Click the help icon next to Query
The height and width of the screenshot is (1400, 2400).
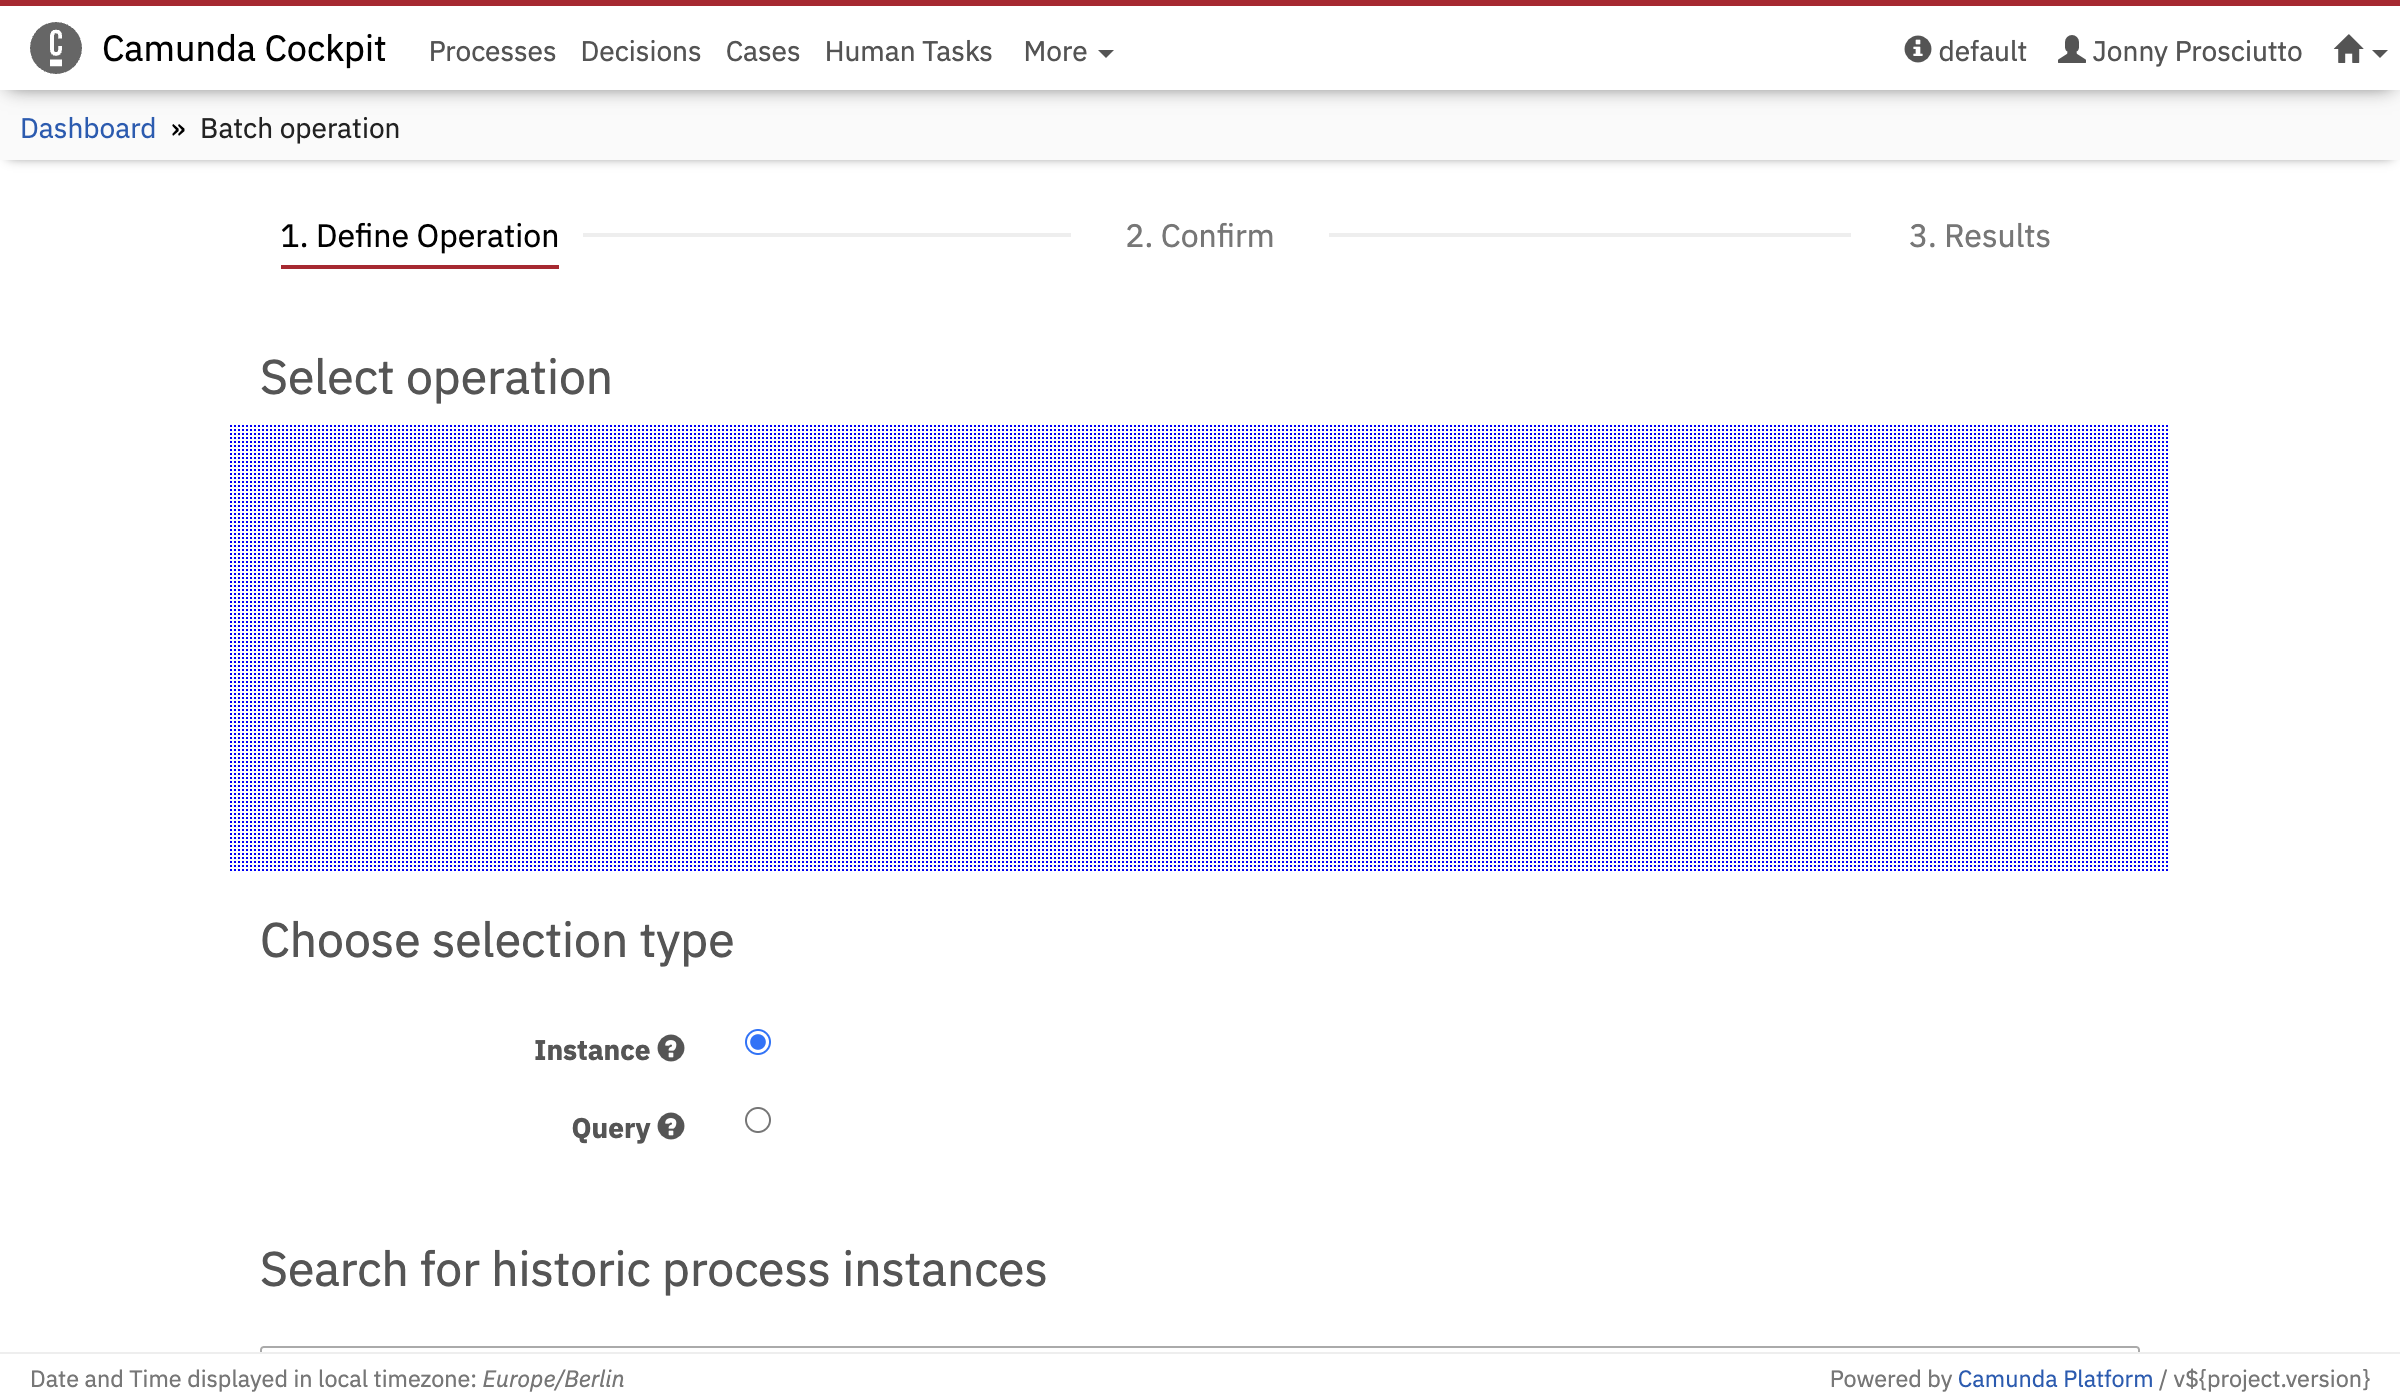671,1126
